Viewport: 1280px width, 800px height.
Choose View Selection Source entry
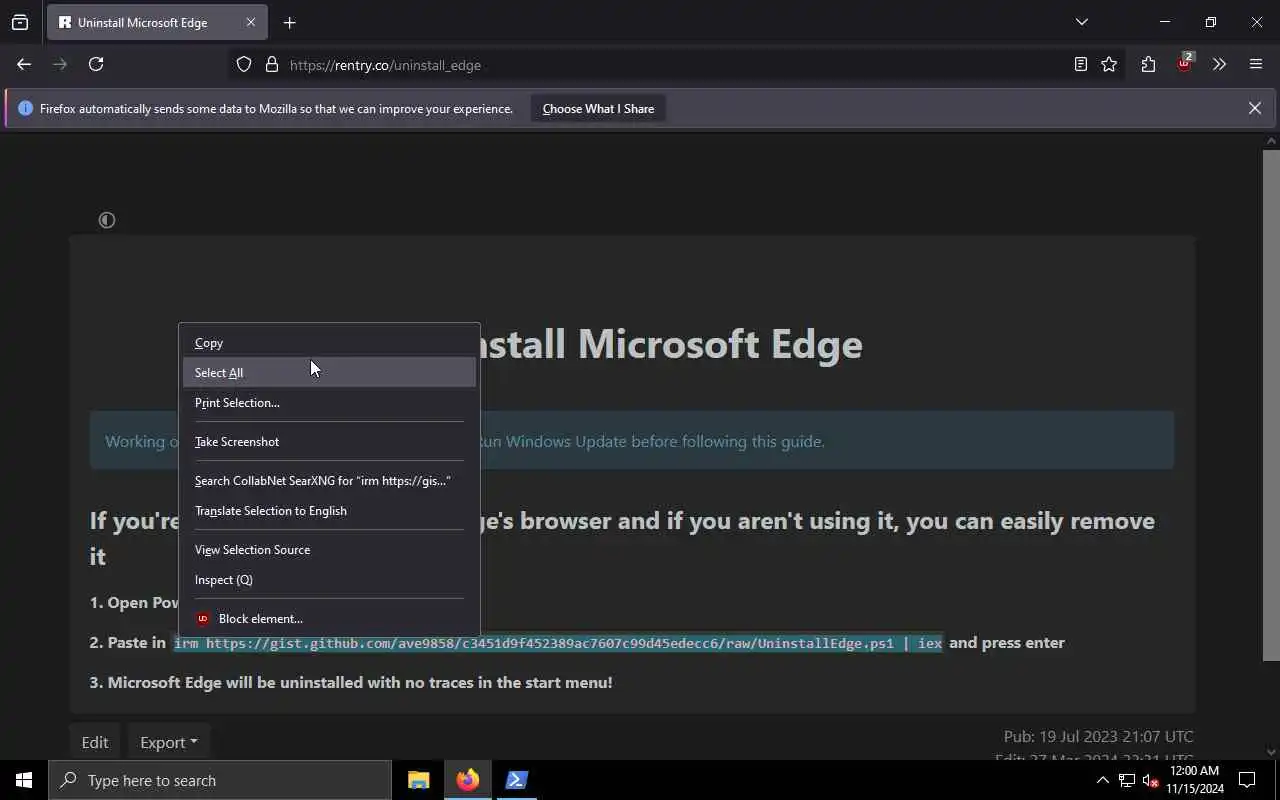click(x=329, y=549)
